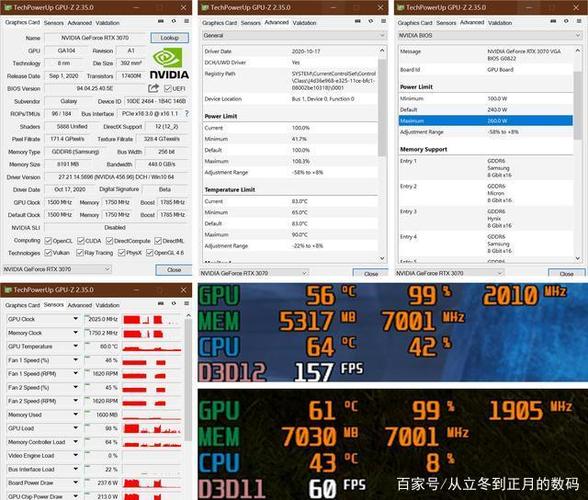Toggle the CUDA checkbox
This screenshot has height=500, width=588.
point(81,240)
